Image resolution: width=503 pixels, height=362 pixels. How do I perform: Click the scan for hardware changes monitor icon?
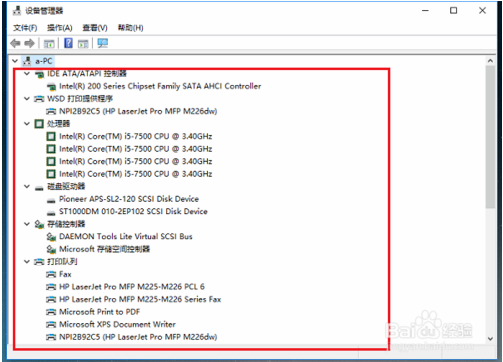(103, 43)
